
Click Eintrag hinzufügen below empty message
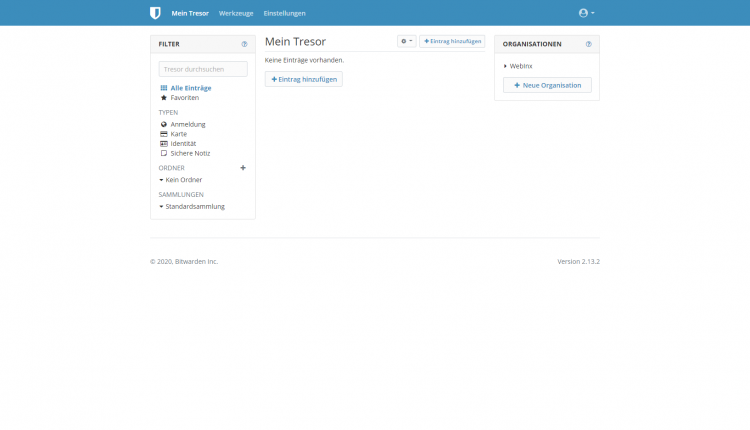coord(303,79)
